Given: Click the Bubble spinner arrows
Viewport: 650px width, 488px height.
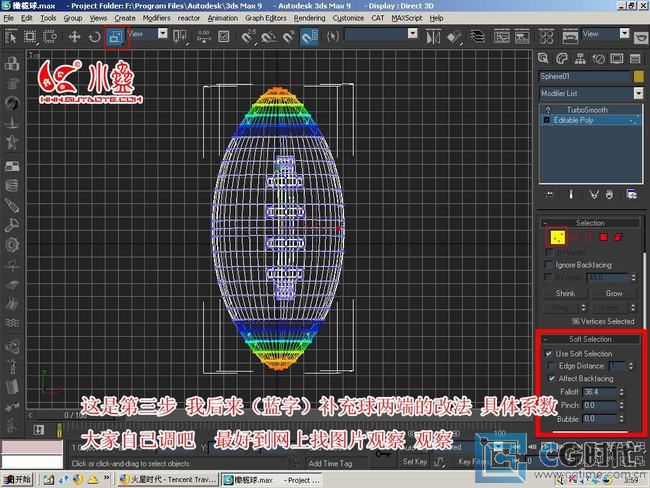Looking at the screenshot, I should pos(621,419).
